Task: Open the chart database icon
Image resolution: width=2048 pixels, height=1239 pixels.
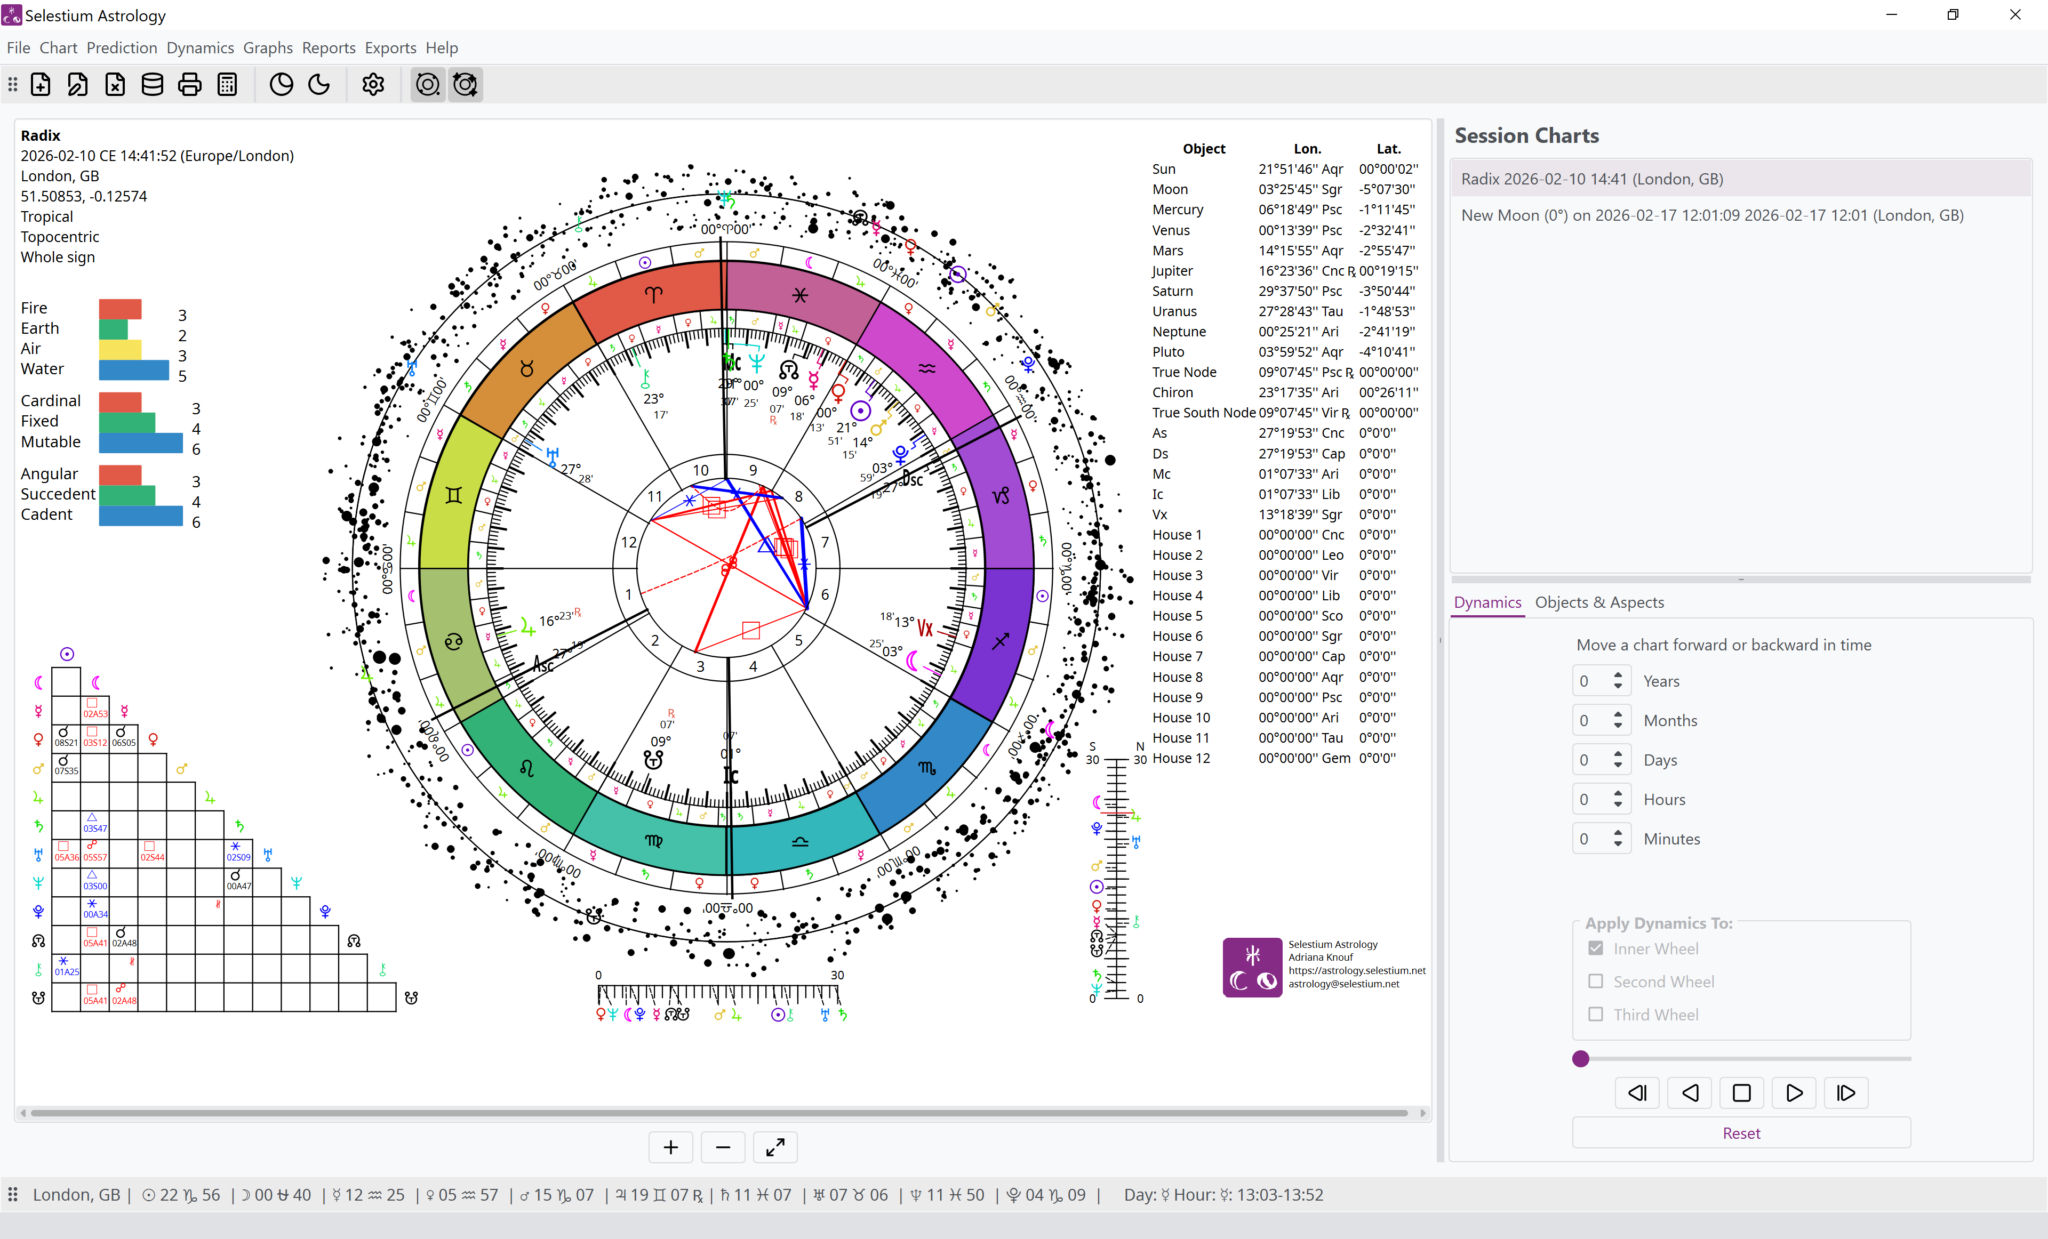Action: (152, 84)
